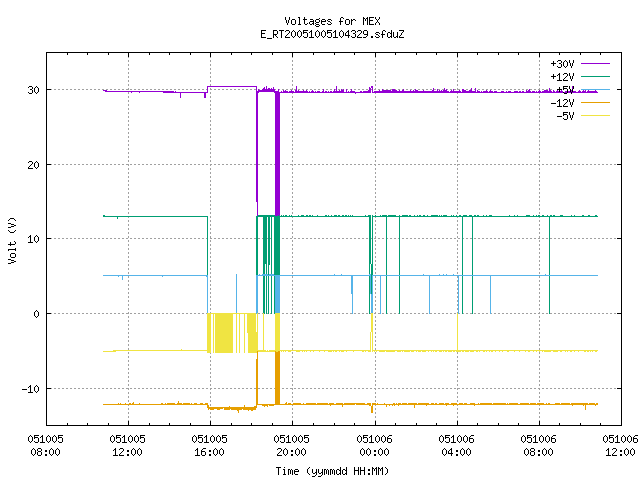Click the 'Time (yymmdd HH:MM)' x-axis label

pyautogui.click(x=332, y=471)
